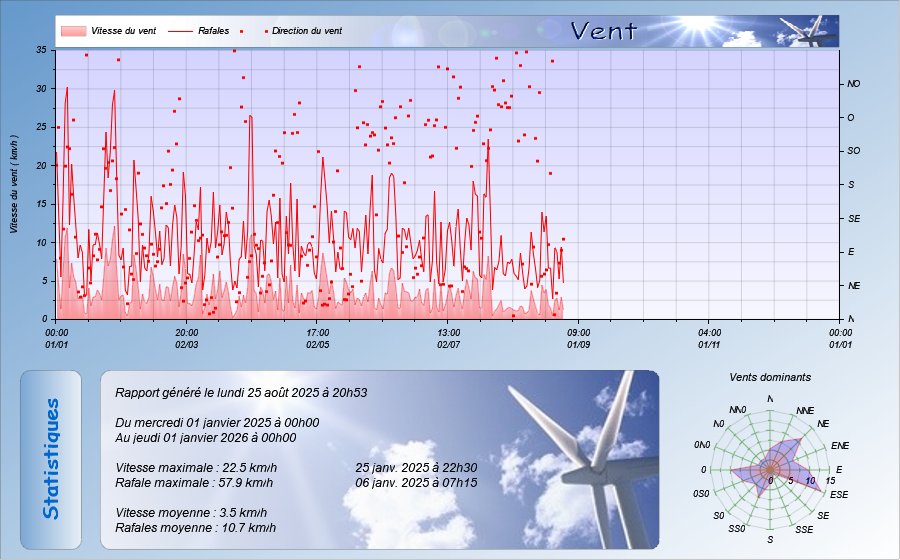
Task: Click the 20:00 02/03 time axis label
Action: point(187,338)
